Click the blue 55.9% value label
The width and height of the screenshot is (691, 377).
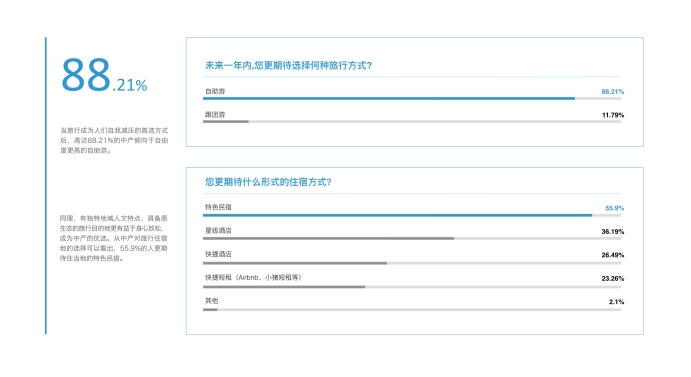[x=614, y=208]
